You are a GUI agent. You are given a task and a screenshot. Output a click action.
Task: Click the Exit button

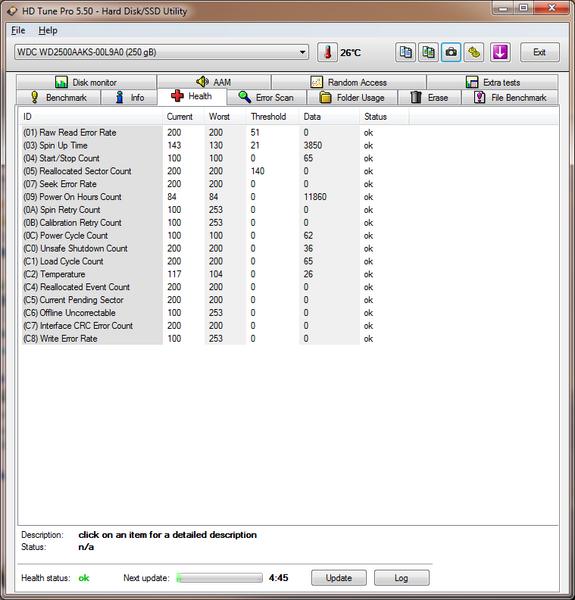click(x=539, y=52)
